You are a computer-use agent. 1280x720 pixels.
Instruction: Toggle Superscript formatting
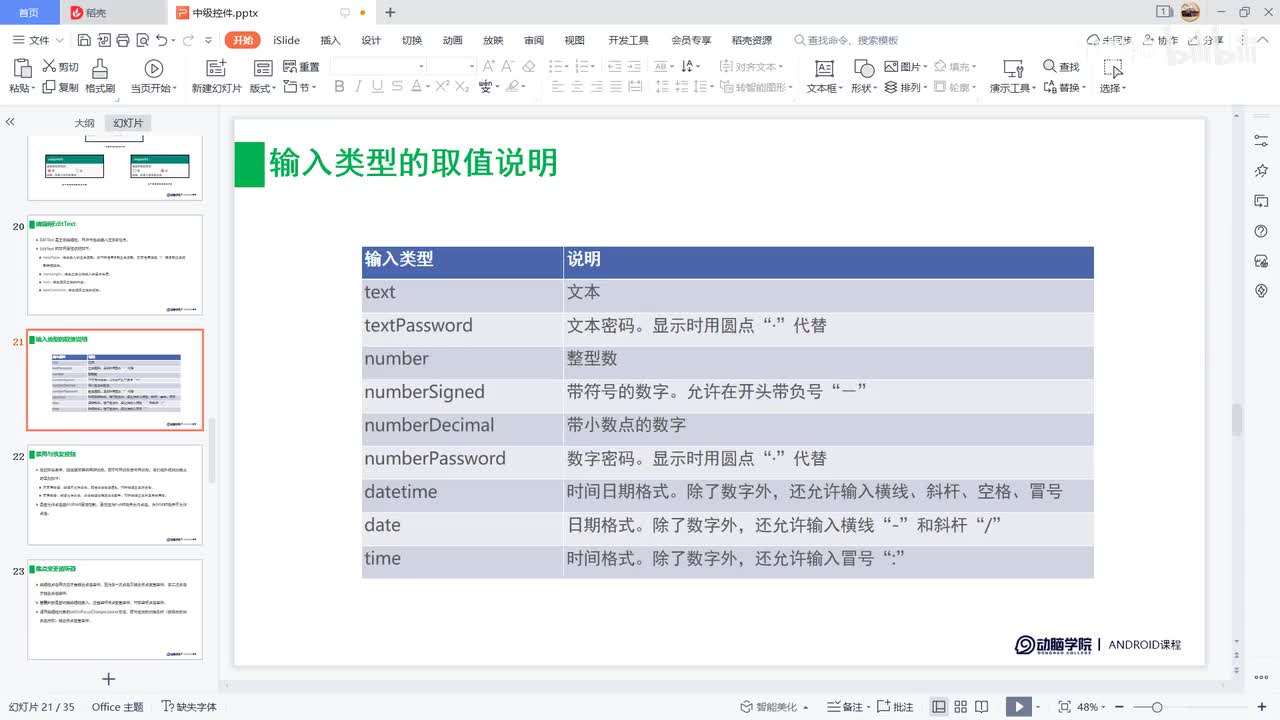441,87
